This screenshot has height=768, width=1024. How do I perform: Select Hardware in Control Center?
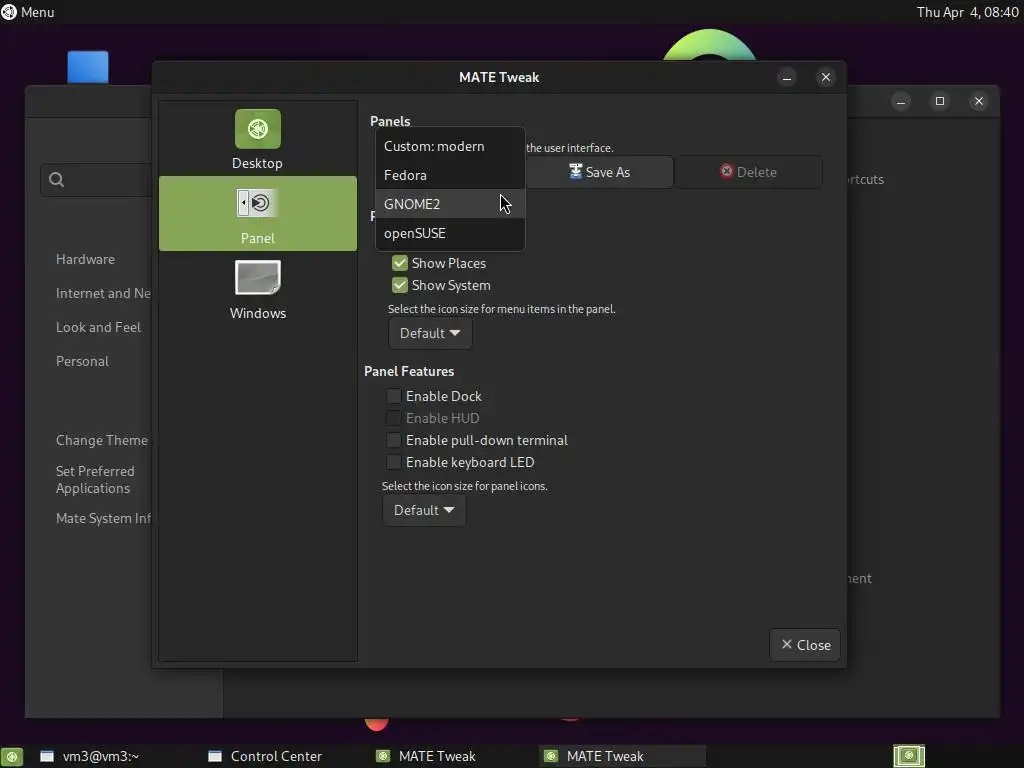[86, 259]
